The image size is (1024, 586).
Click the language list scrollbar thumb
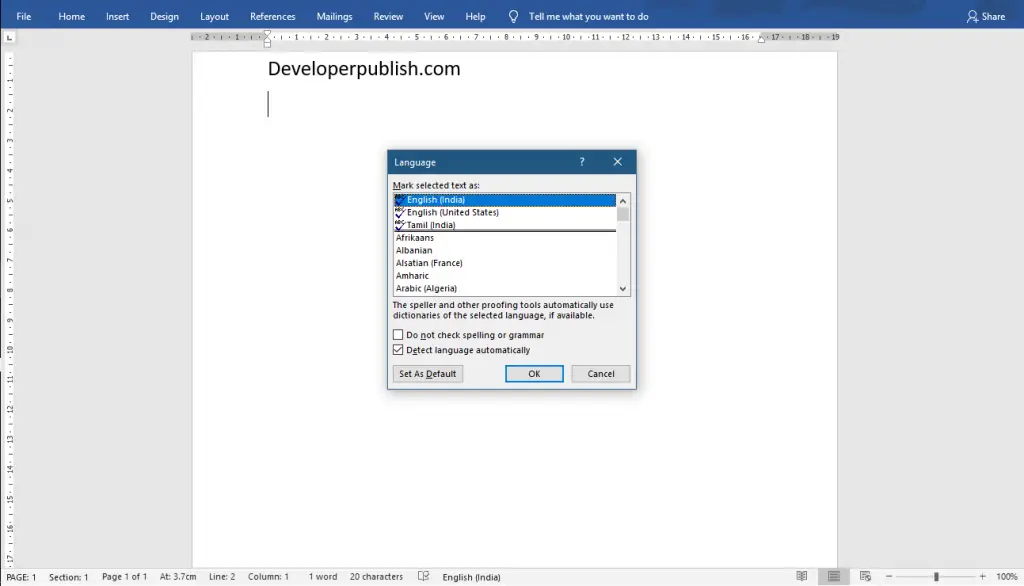[623, 214]
